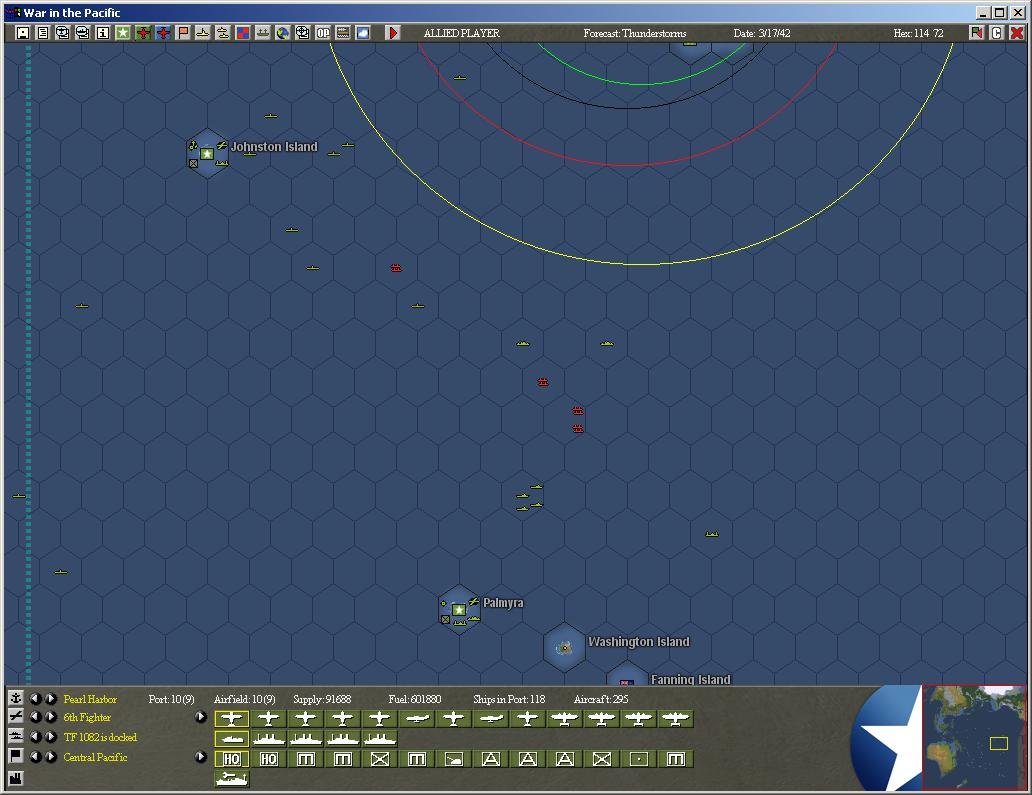Click the 'Ships in Port: 118' text
The height and width of the screenshot is (795, 1032).
[509, 699]
